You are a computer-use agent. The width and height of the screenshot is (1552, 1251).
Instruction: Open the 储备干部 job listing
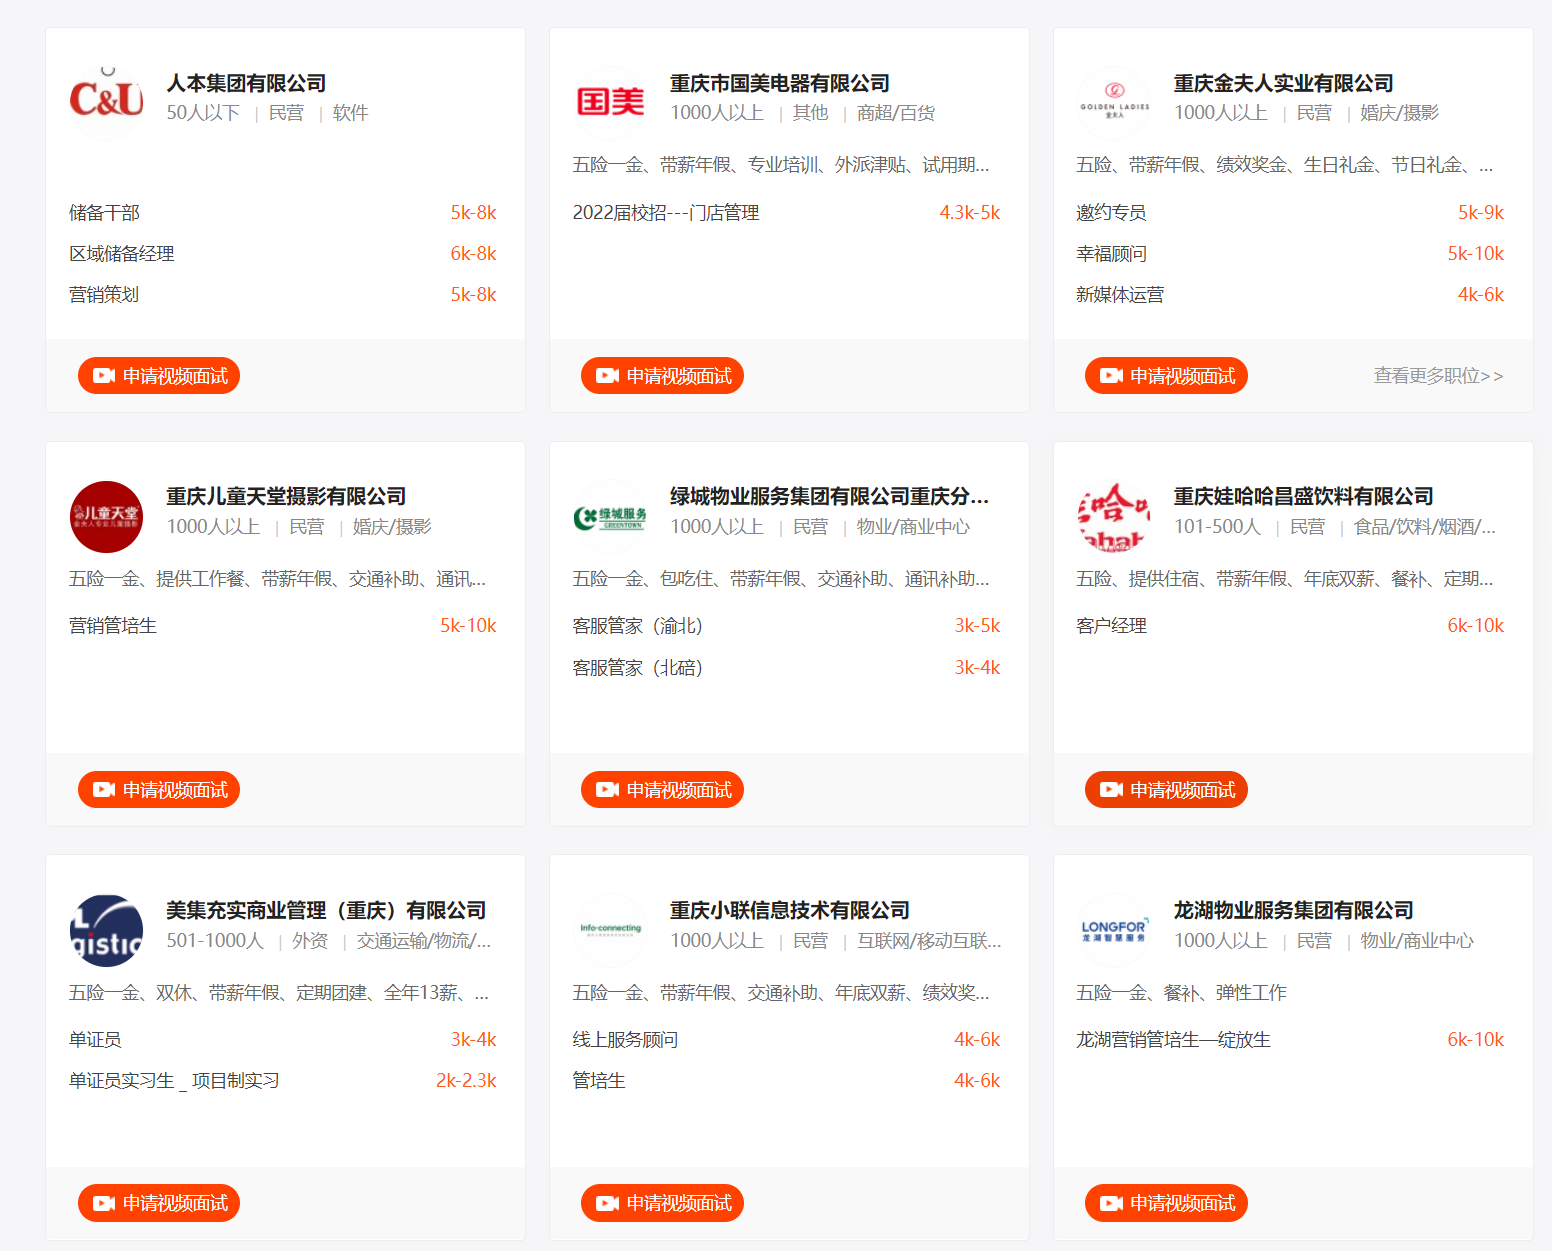pyautogui.click(x=105, y=213)
